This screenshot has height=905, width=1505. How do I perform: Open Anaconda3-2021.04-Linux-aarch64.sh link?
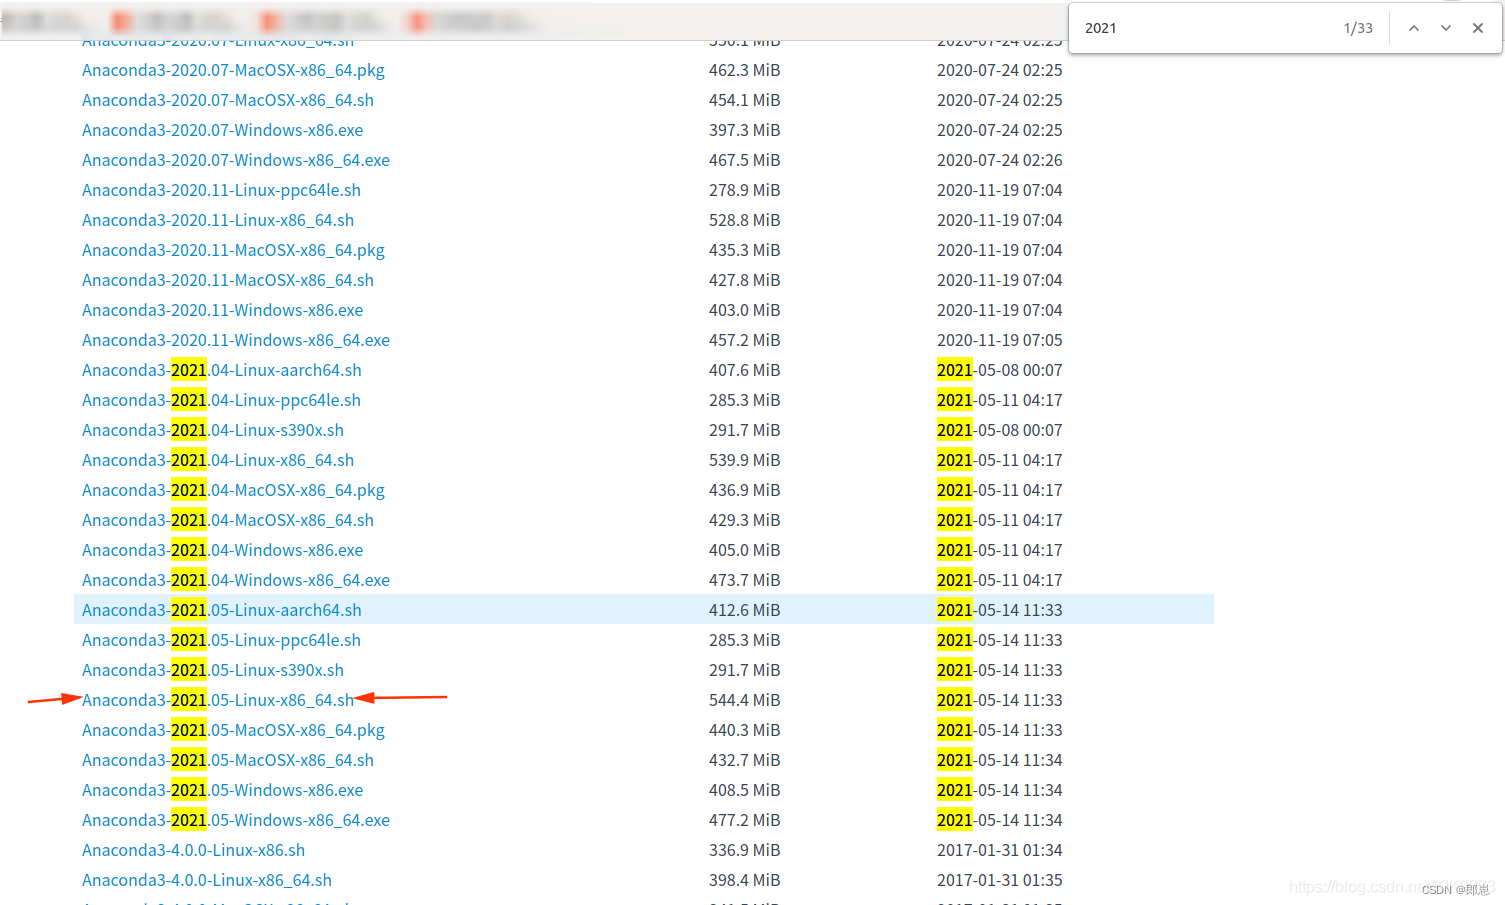222,370
